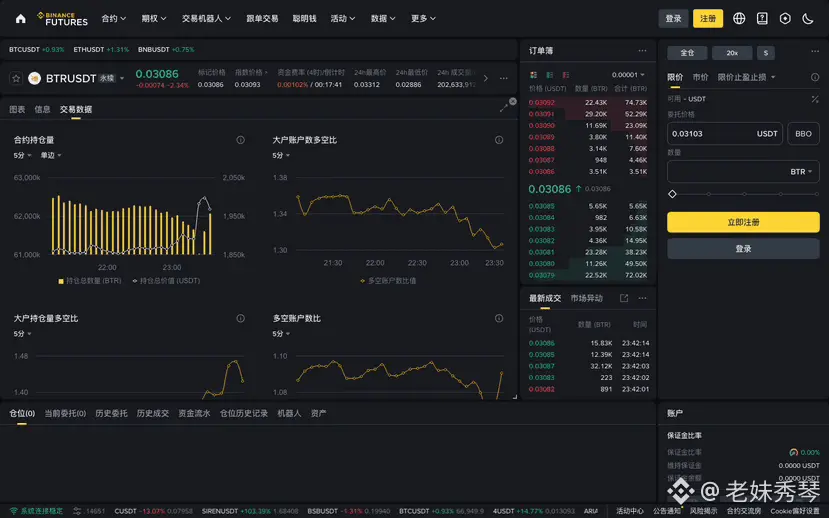Pop out the recent trades panel
The width and height of the screenshot is (829, 518).
(624, 298)
